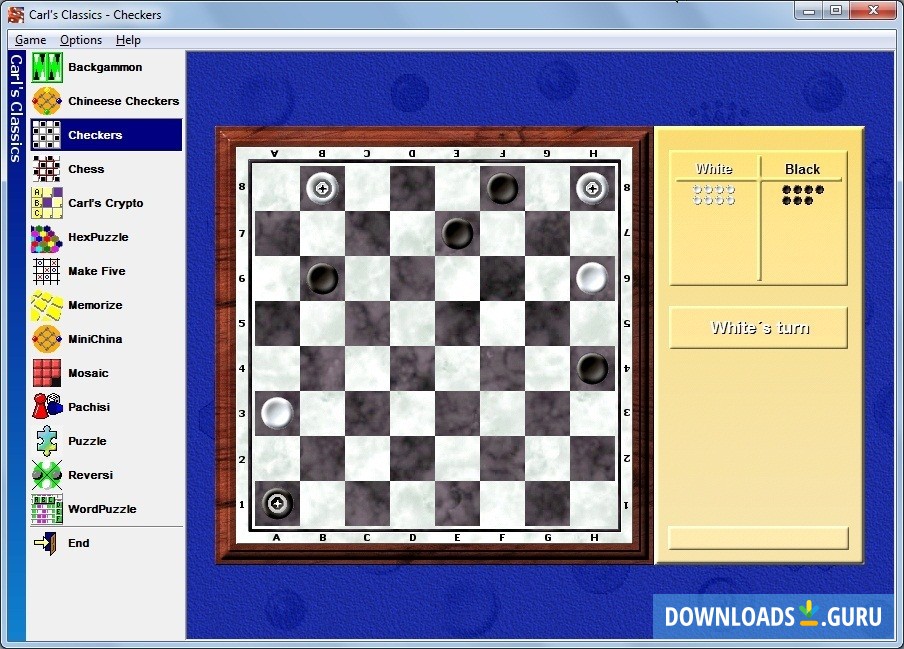This screenshot has width=904, height=649.
Task: Click the empty dark square D4
Action: (x=412, y=368)
